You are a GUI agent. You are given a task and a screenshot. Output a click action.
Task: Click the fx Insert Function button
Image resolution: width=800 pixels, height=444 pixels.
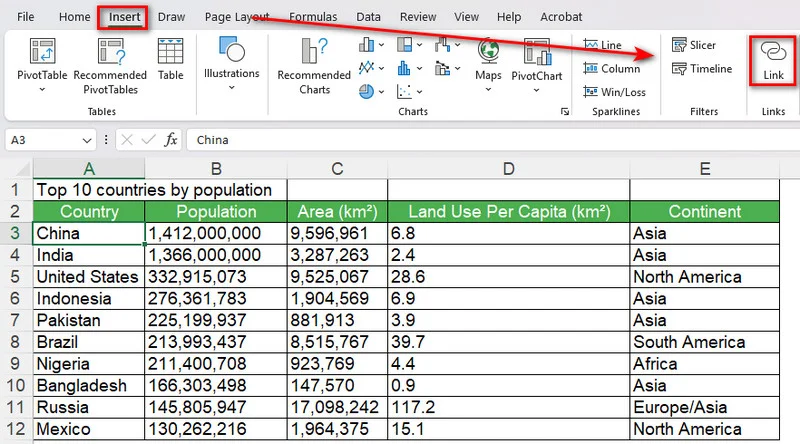click(x=170, y=140)
